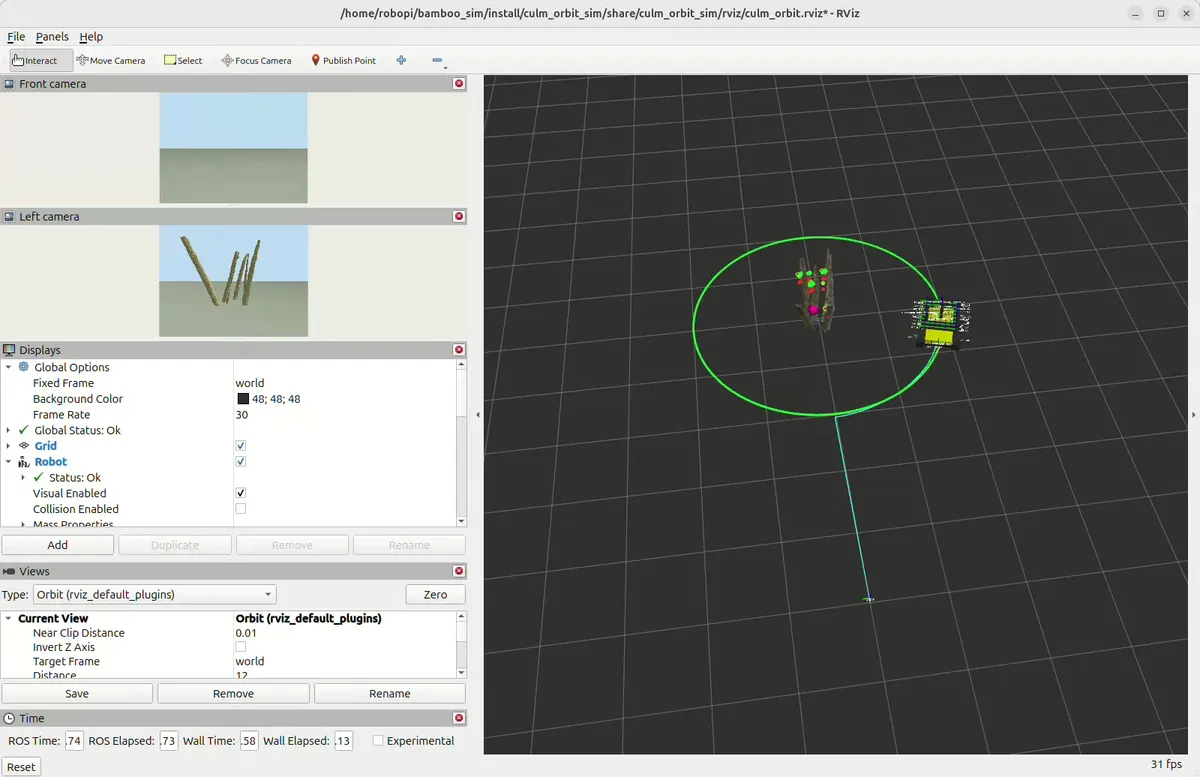Disable the Grid display checkbox

(240, 446)
